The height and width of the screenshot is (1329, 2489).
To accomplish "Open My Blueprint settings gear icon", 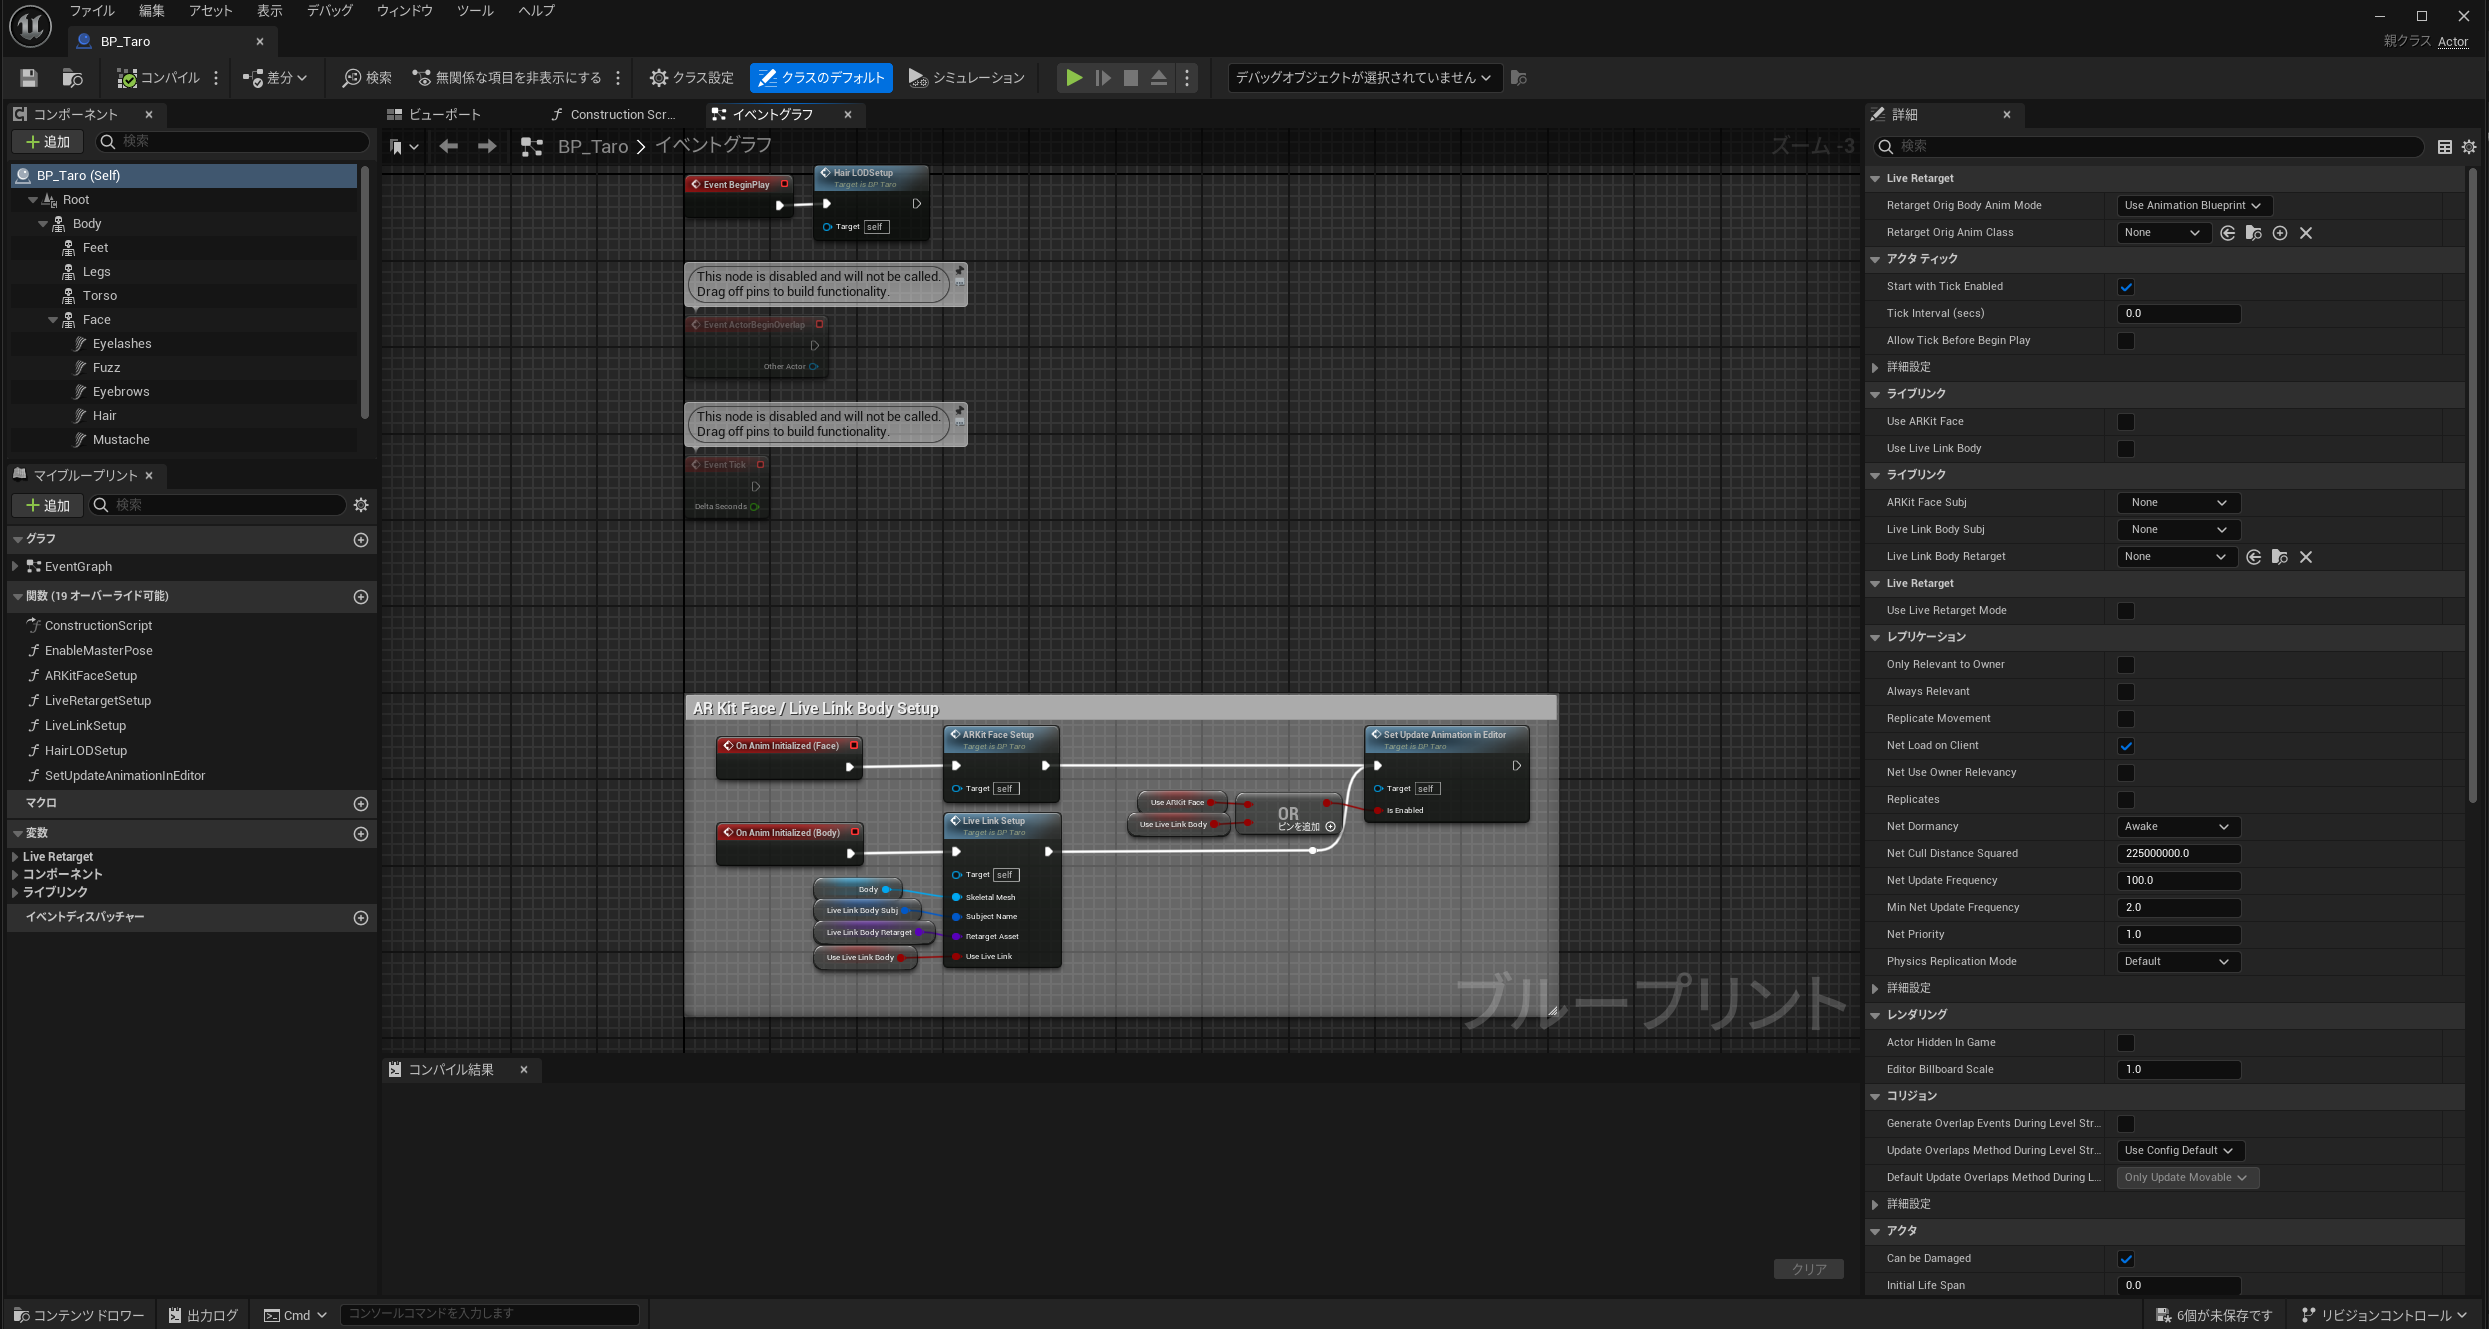I will tap(361, 505).
